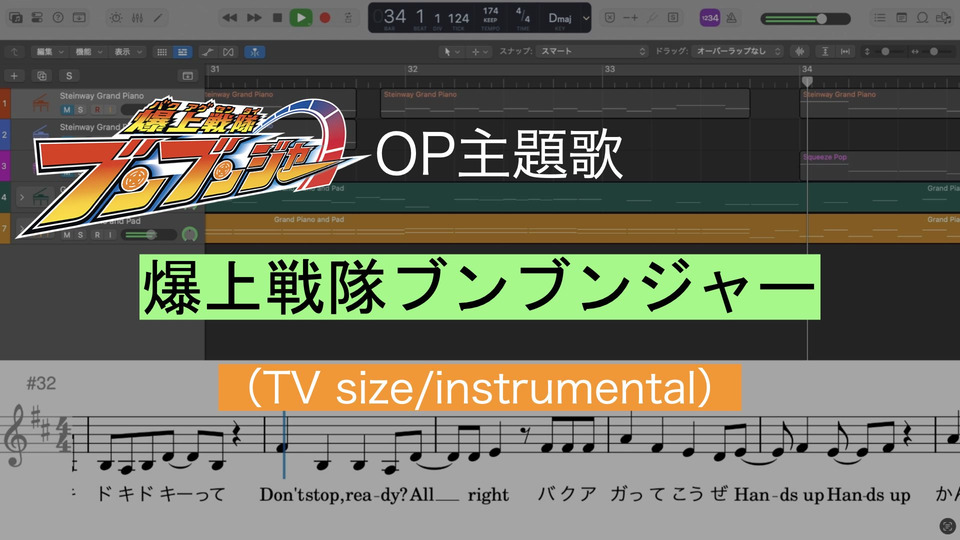Switch to the highlighted list view button
Screen dimensions: 960x540
click(182, 52)
